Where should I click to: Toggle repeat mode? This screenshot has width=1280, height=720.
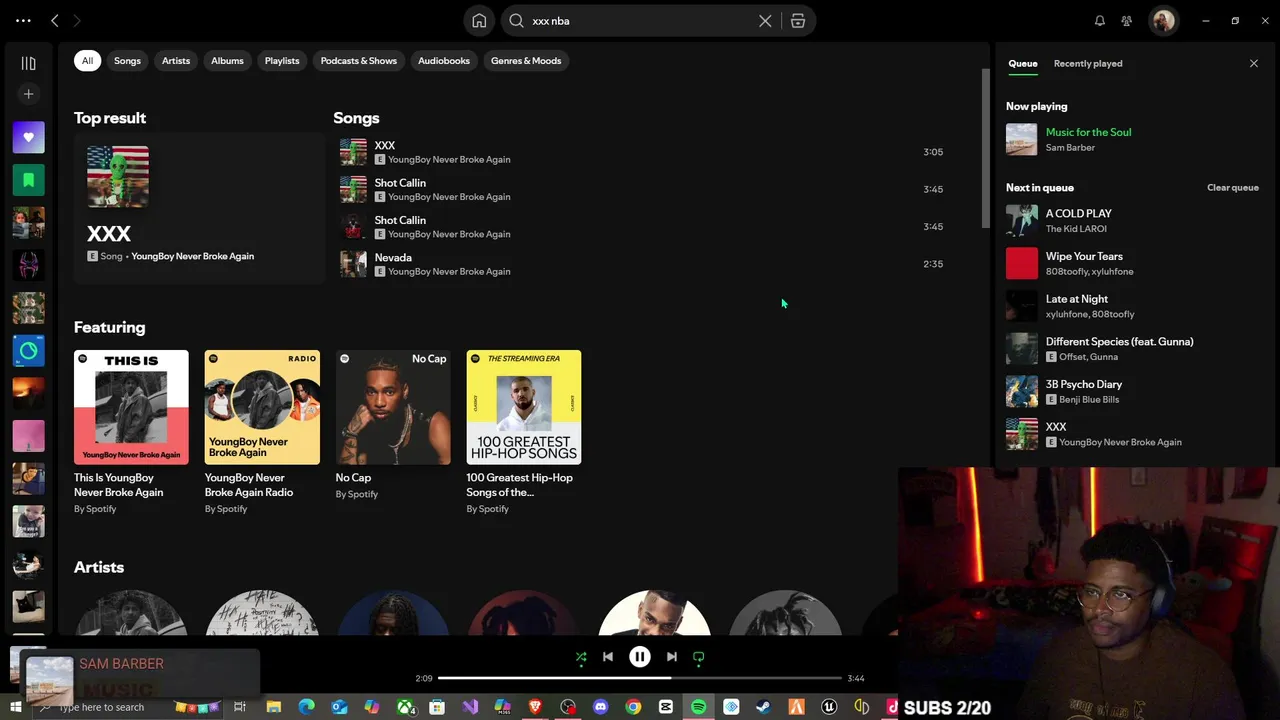(x=699, y=657)
